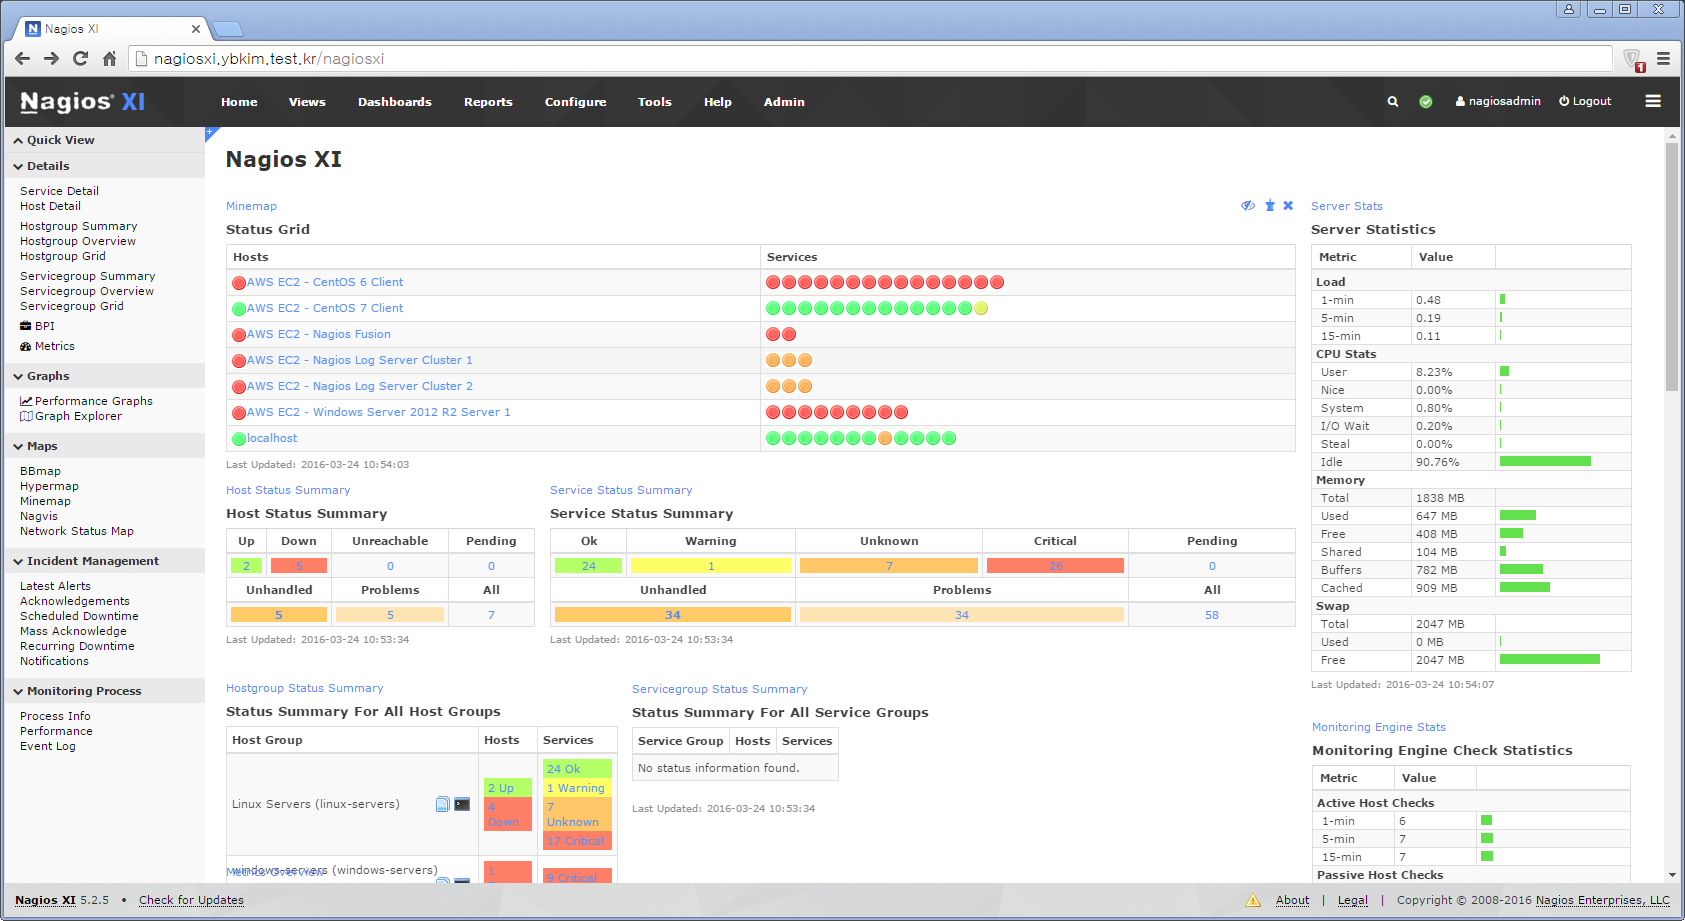Open the Views menu
Viewport: 1685px width, 921px height.
(x=307, y=102)
